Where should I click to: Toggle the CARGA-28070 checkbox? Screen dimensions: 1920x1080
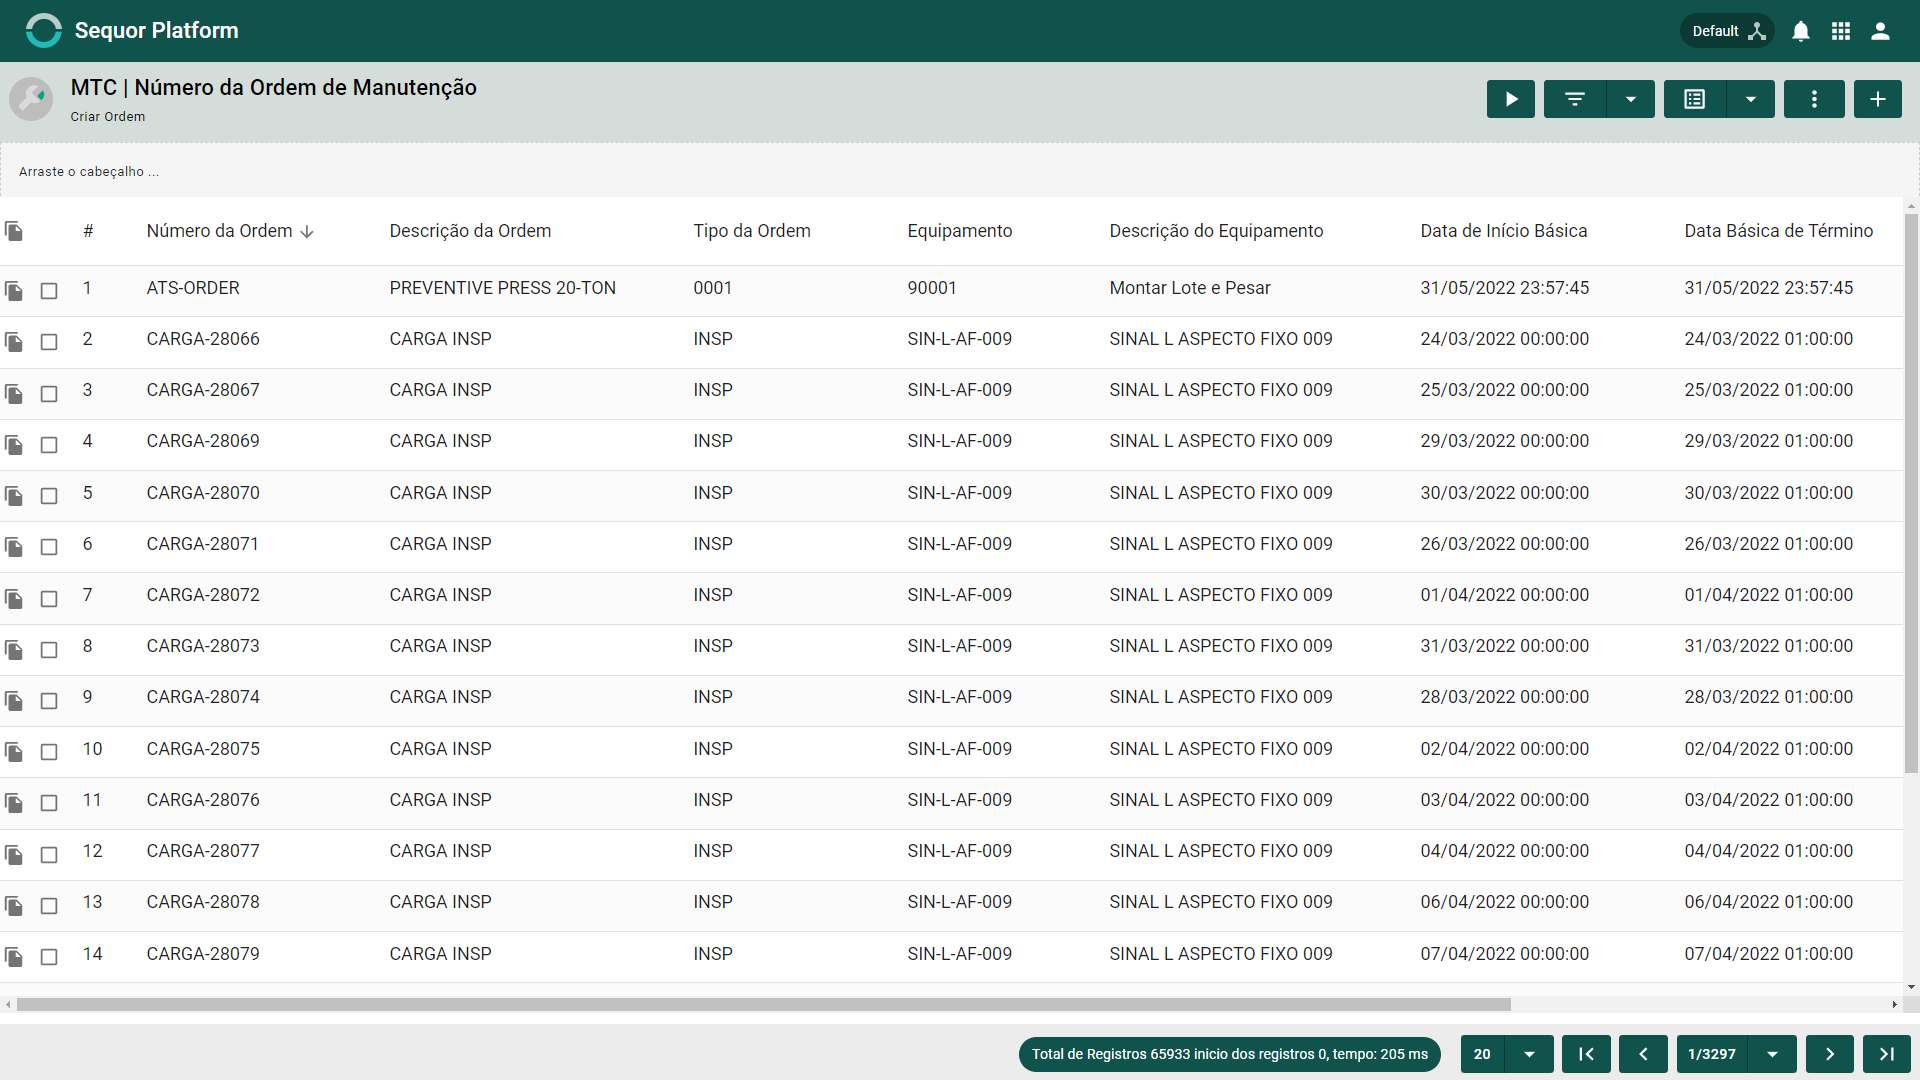(x=49, y=495)
